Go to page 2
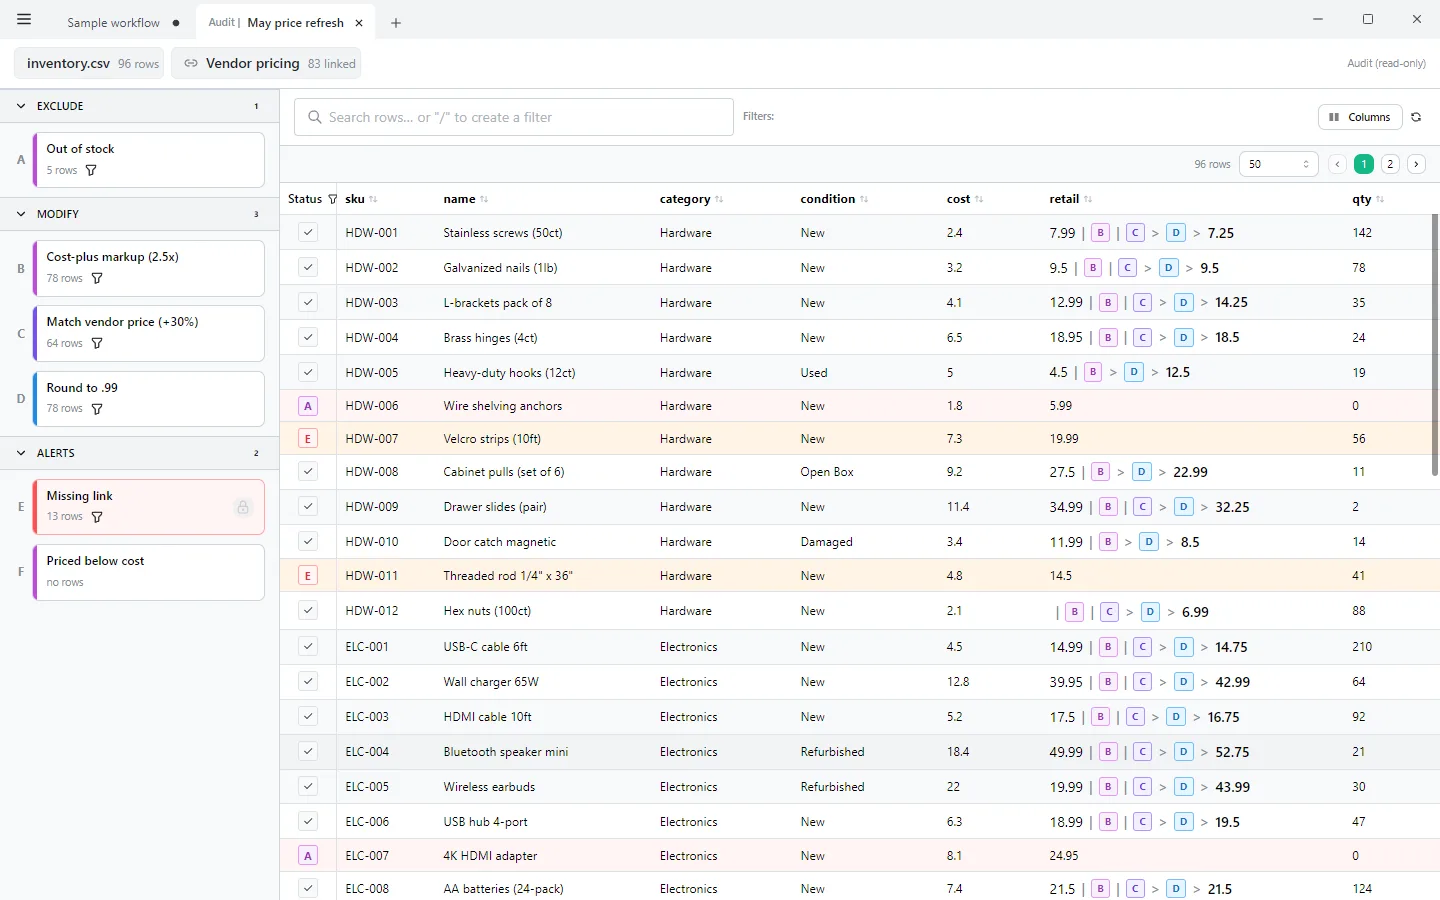The image size is (1440, 900). coord(1390,164)
